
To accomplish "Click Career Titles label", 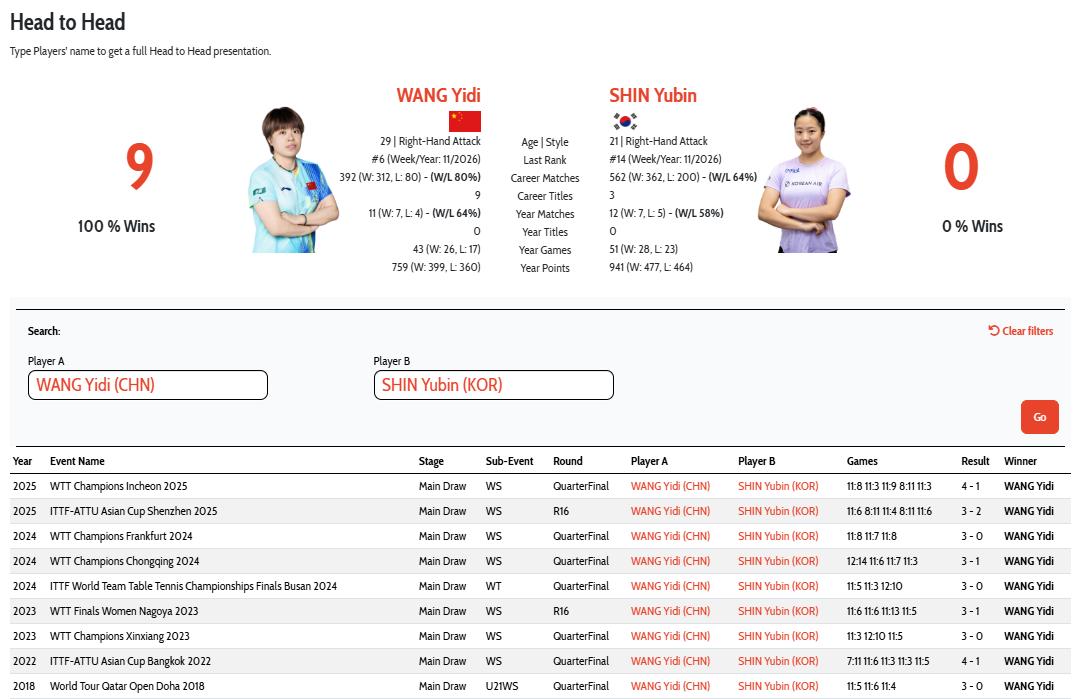I will 545,196.
